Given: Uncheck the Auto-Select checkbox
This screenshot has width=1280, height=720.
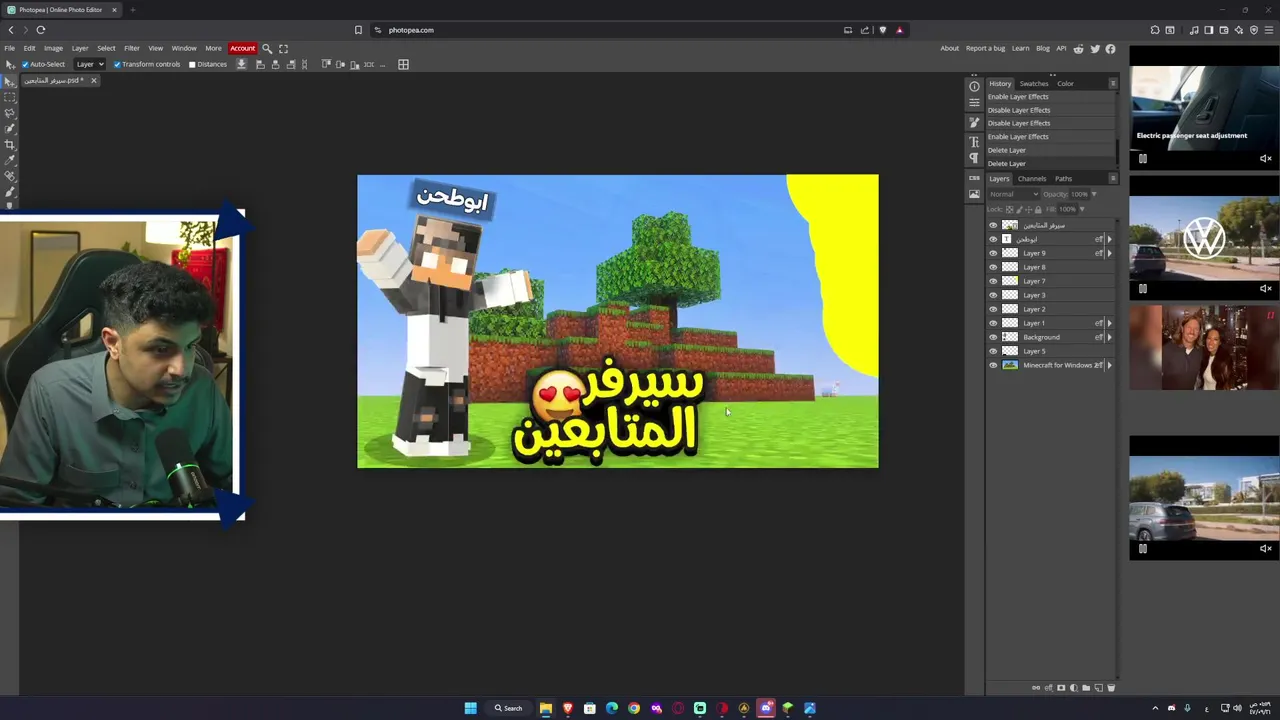Looking at the screenshot, I should click(x=25, y=64).
